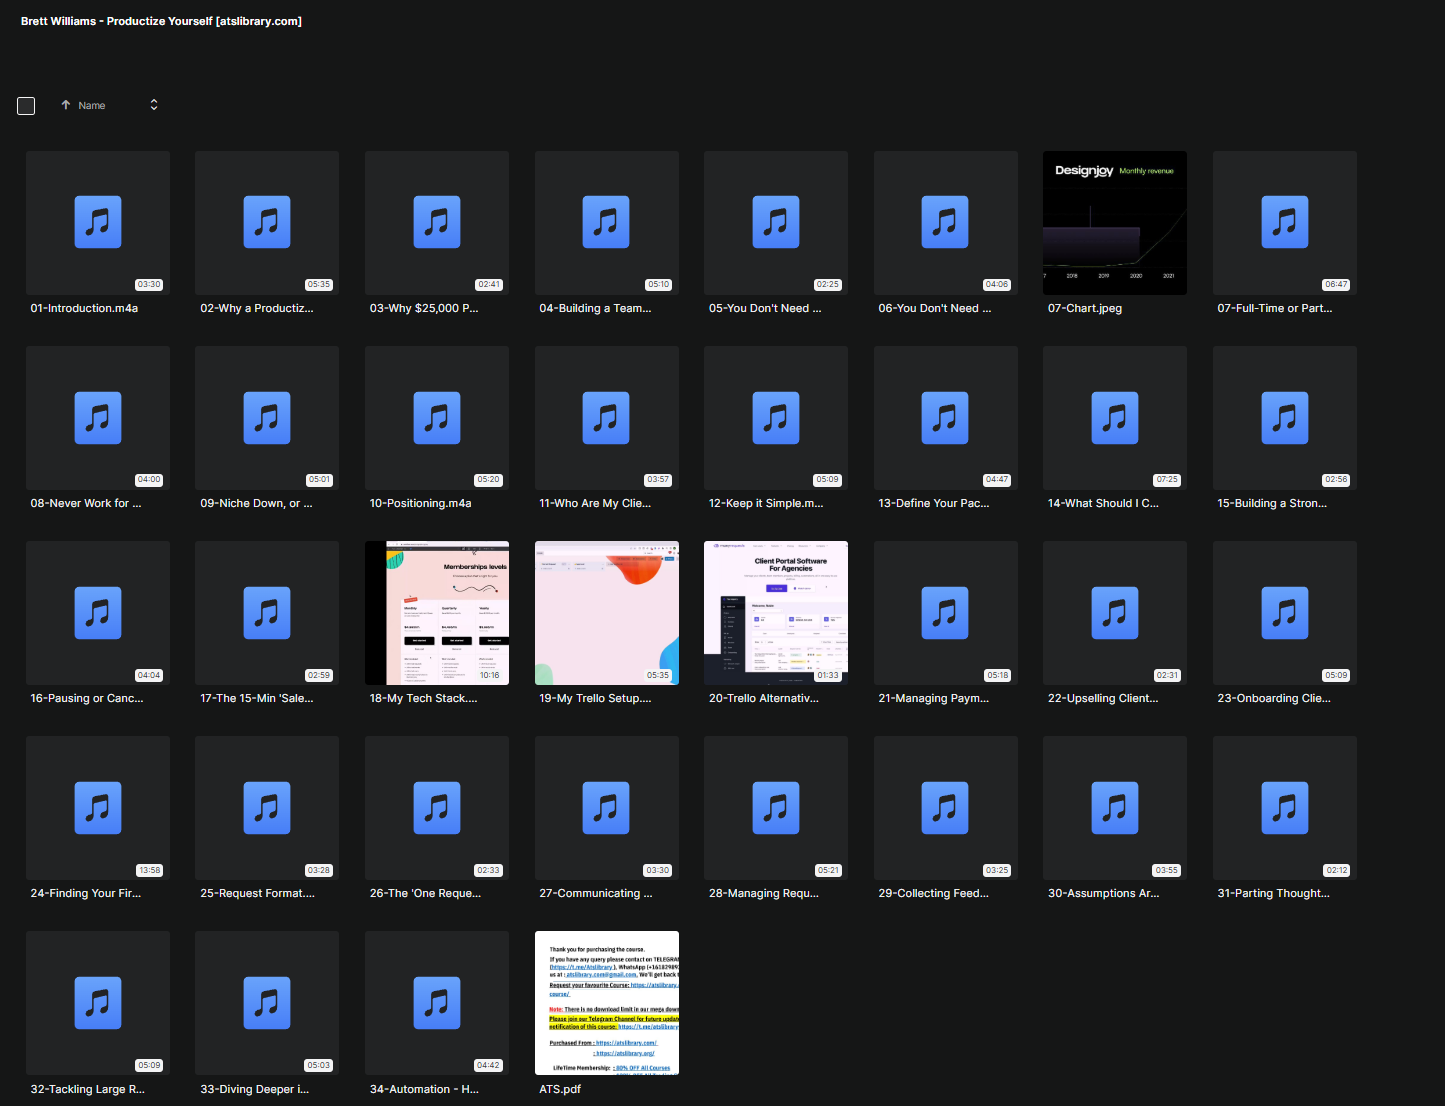This screenshot has height=1106, width=1445.
Task: Open the 20-Trello Alternativ video thumbnail
Action: [x=776, y=613]
